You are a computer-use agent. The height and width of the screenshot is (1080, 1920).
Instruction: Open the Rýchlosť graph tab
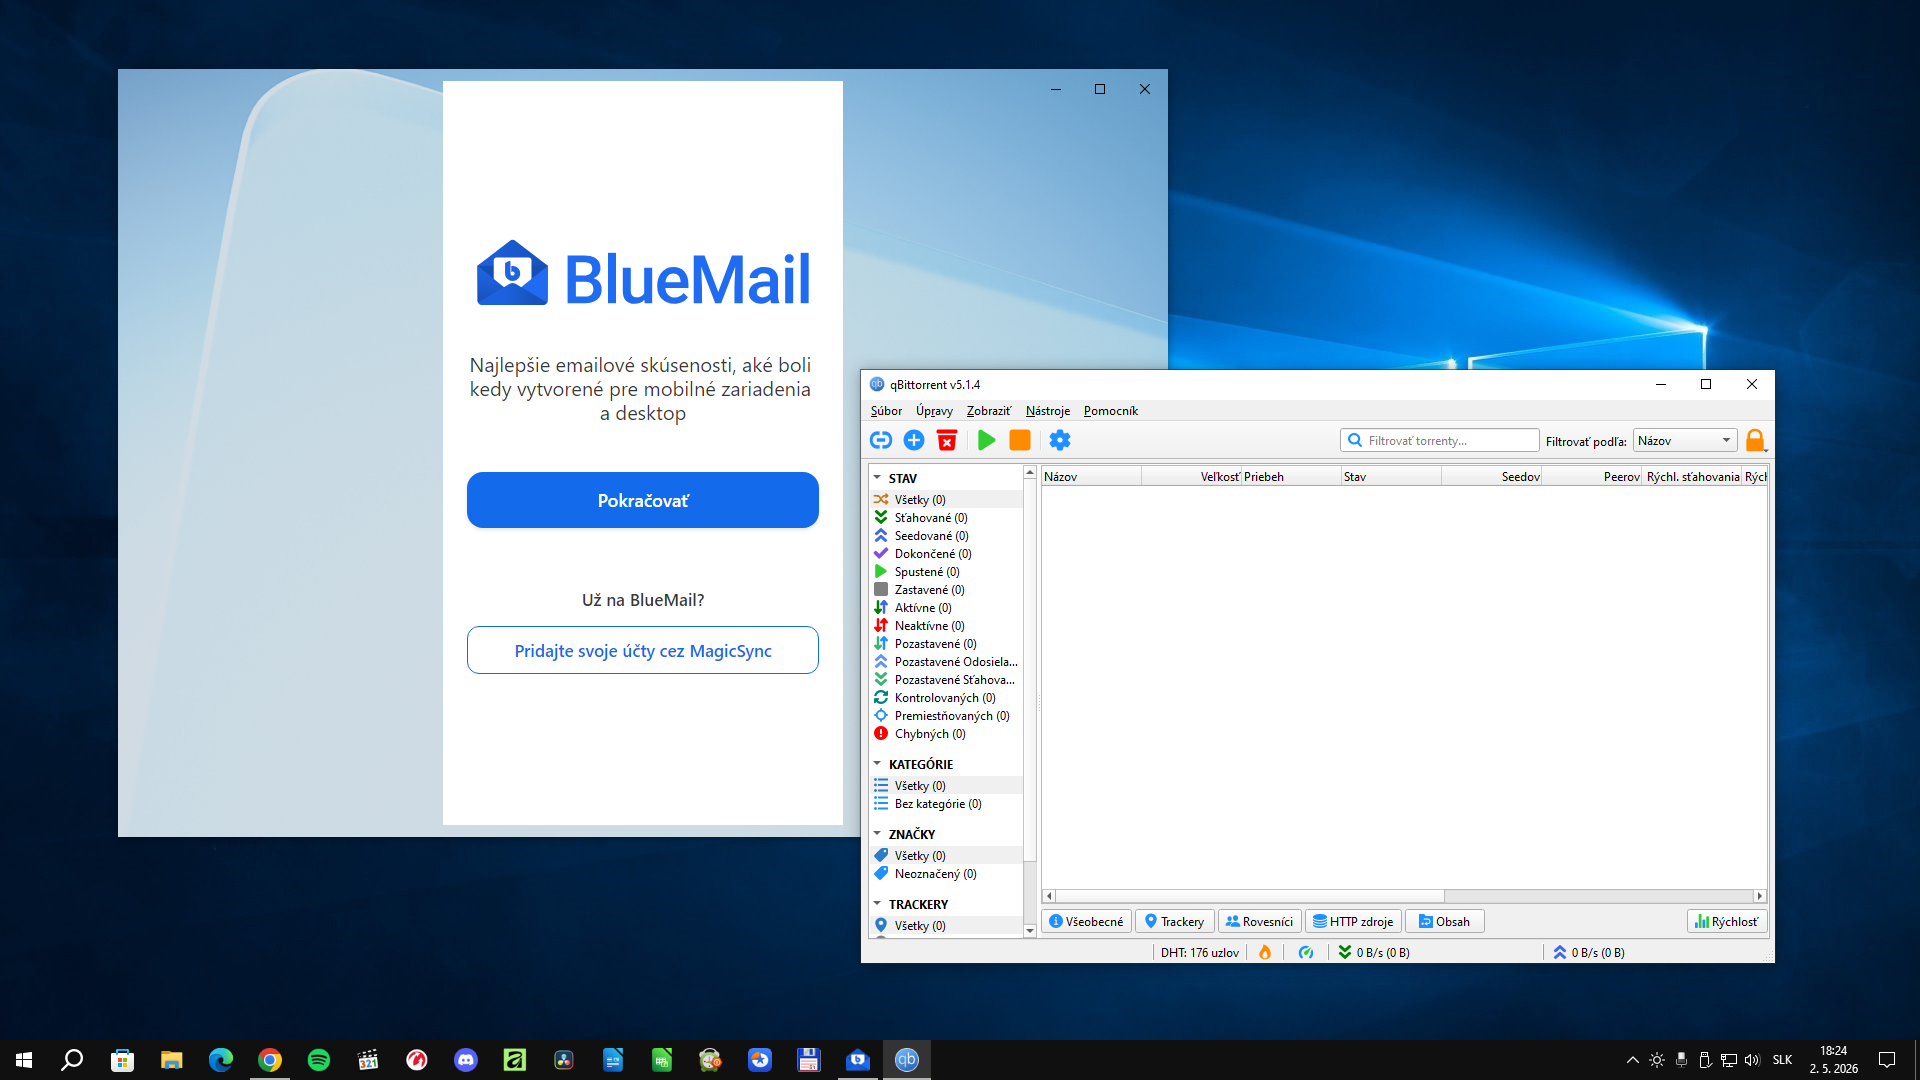pos(1727,922)
